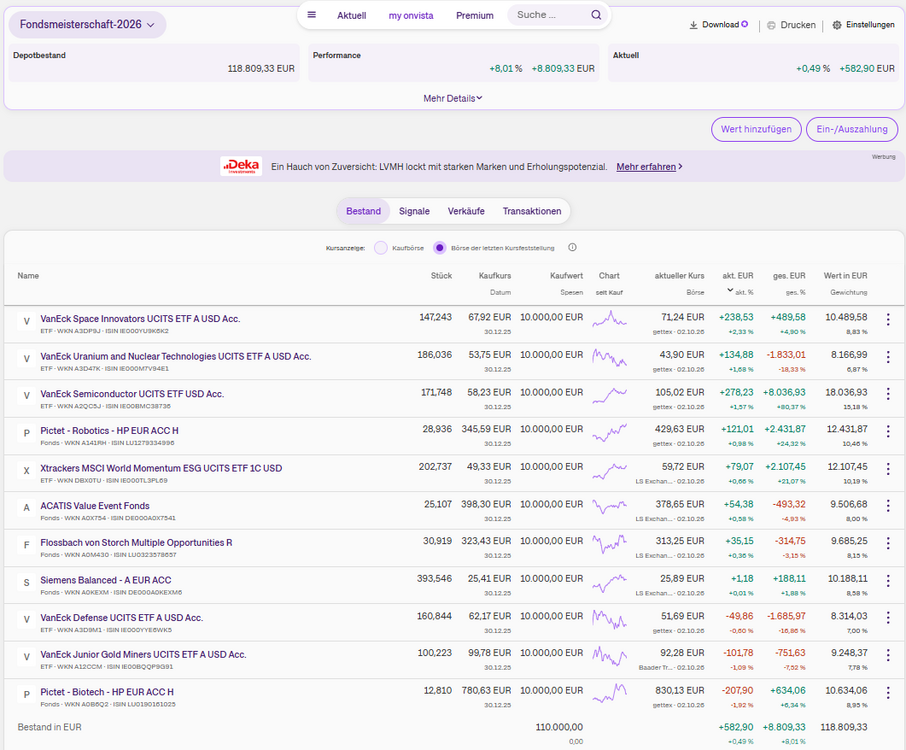Open the Siemens Balanced - A EUR ACC link
Screen dimensions: 906x750
tap(106, 580)
